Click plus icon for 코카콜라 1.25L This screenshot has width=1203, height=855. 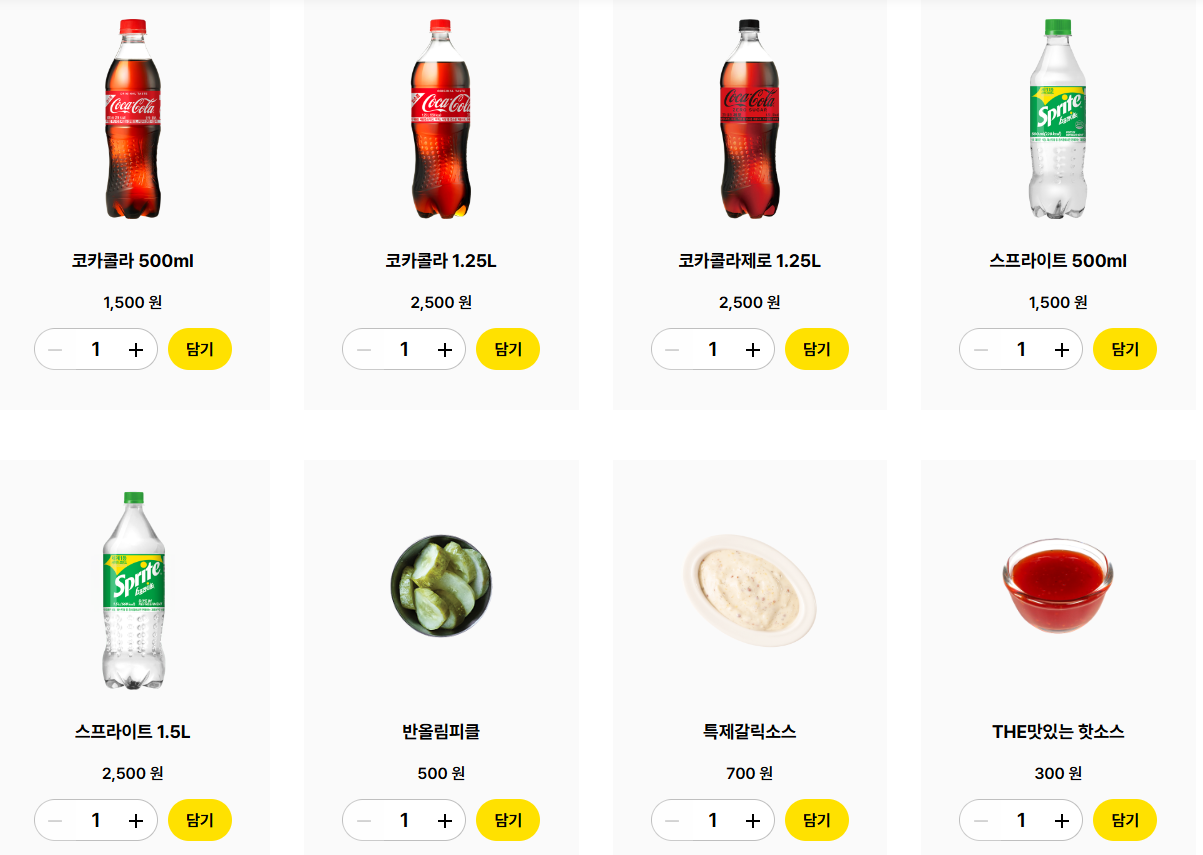(x=445, y=350)
